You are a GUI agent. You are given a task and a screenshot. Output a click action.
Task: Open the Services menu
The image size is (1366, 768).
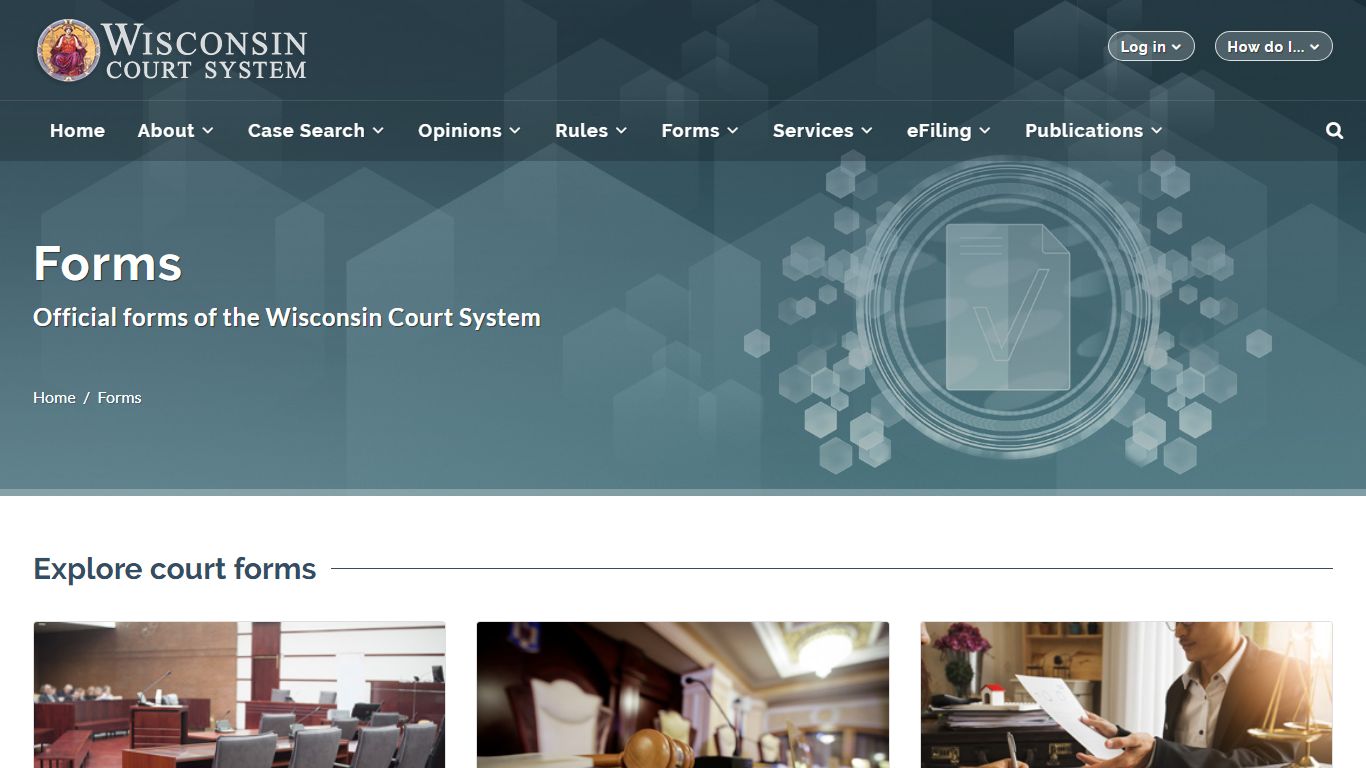point(823,131)
